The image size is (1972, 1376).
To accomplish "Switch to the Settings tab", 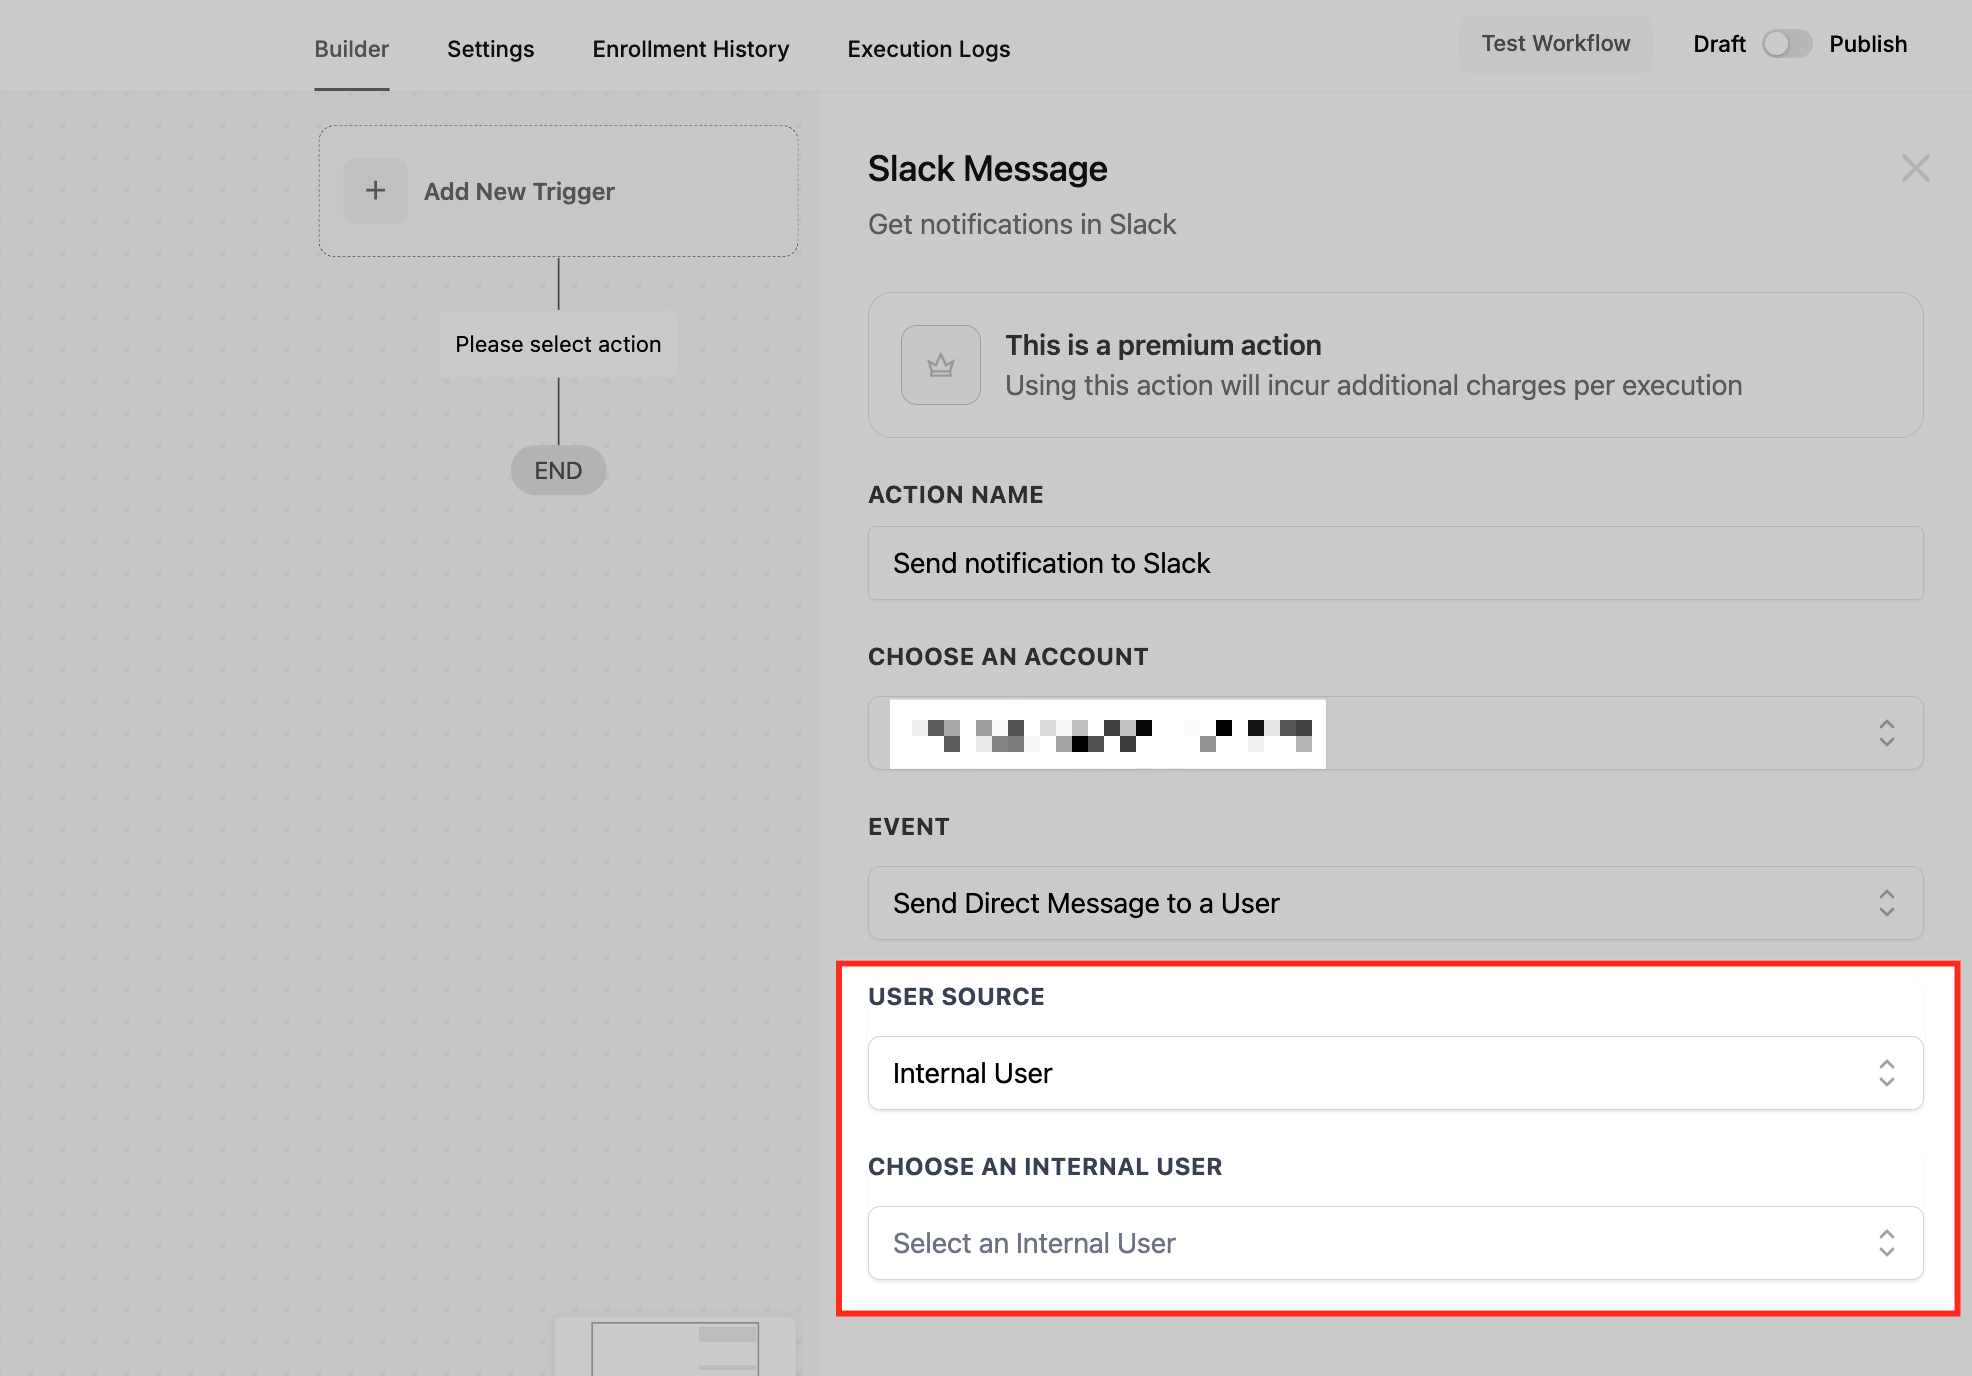I will click(x=490, y=49).
